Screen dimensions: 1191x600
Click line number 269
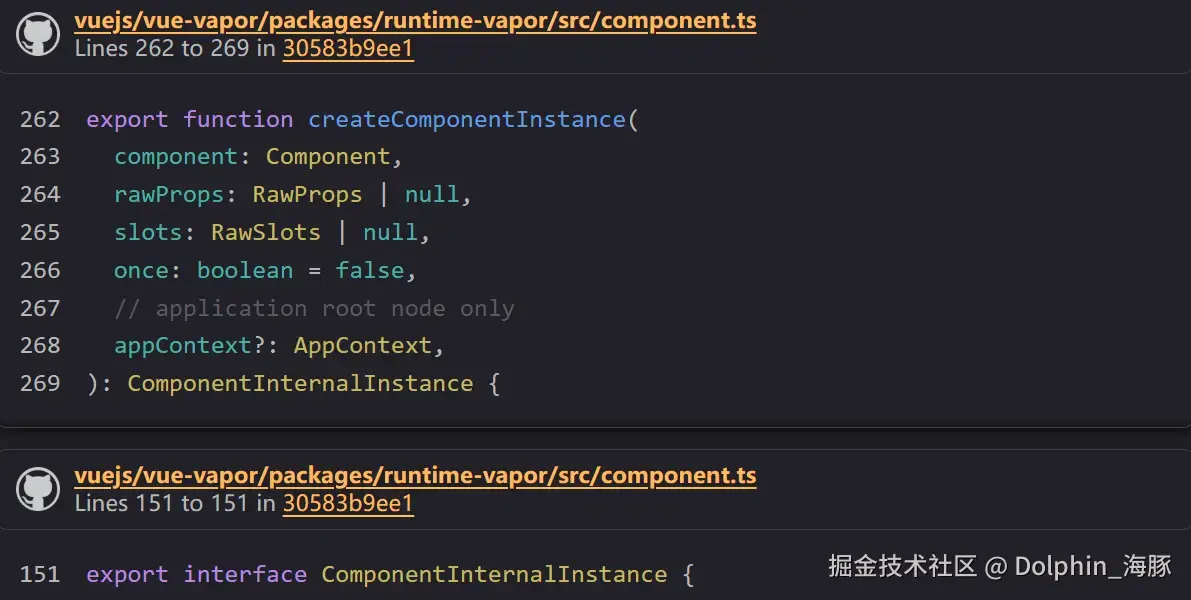pyautogui.click(x=40, y=384)
